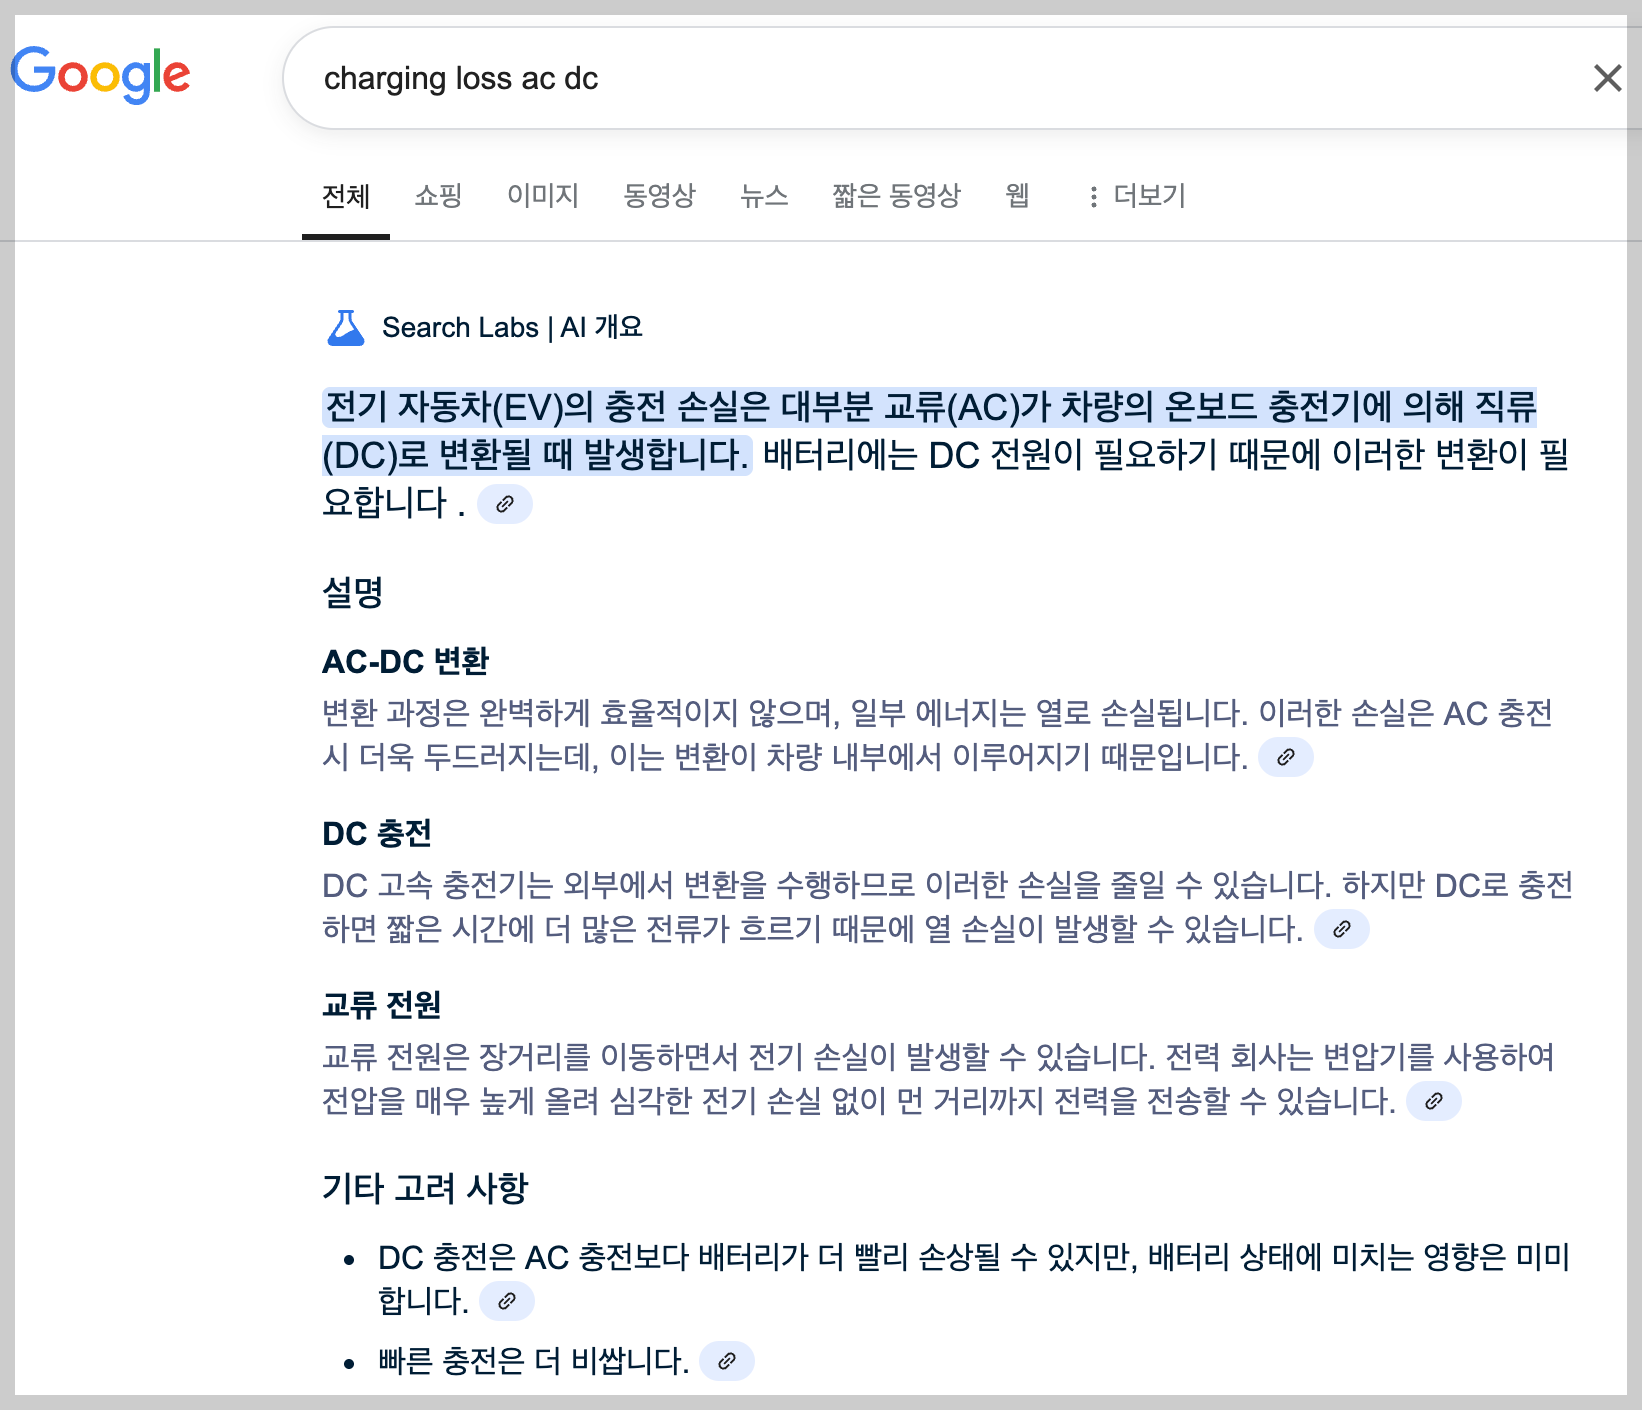Open source link after '전력을 전송할 수 있습니다.'

(x=1434, y=1101)
